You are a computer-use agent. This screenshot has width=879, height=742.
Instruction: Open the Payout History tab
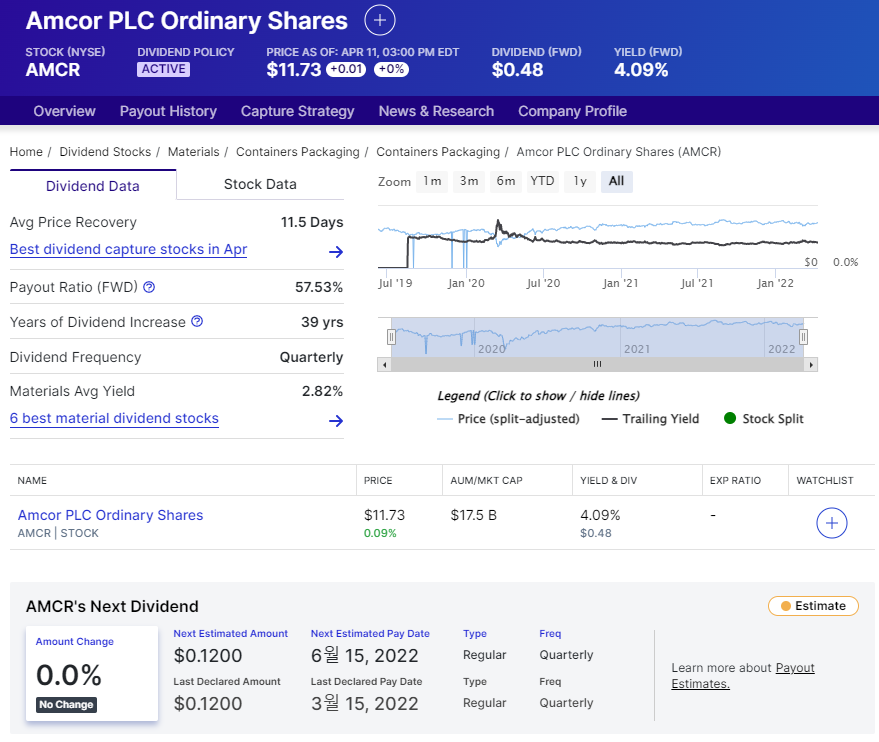[168, 111]
